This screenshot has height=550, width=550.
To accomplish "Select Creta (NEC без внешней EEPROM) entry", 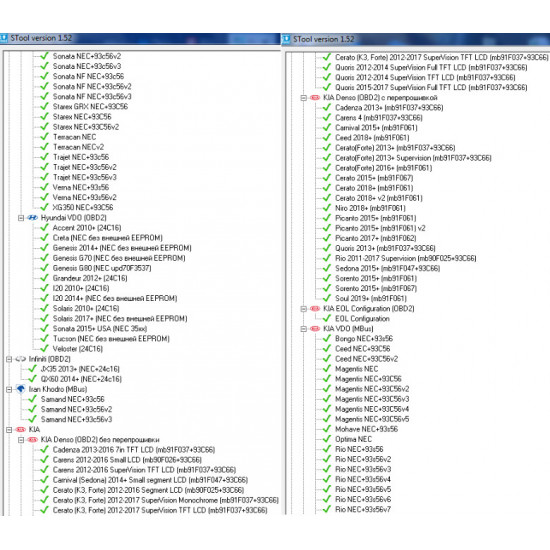I will coord(107,237).
